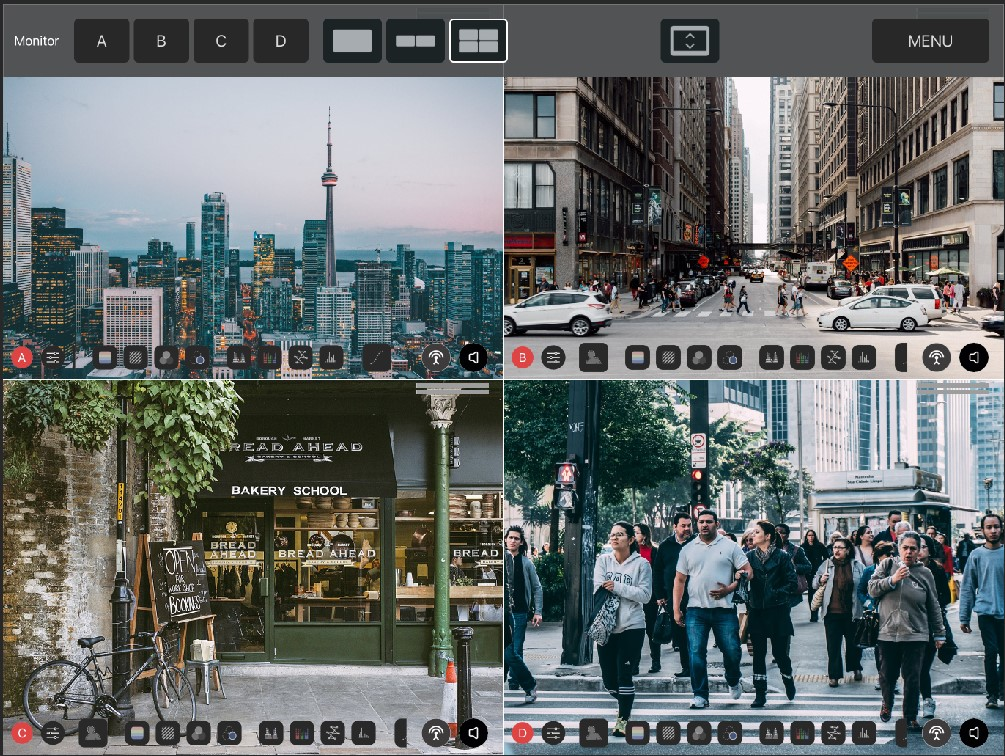1005x756 pixels.
Task: Expand the fullscreen view selector
Action: [689, 41]
